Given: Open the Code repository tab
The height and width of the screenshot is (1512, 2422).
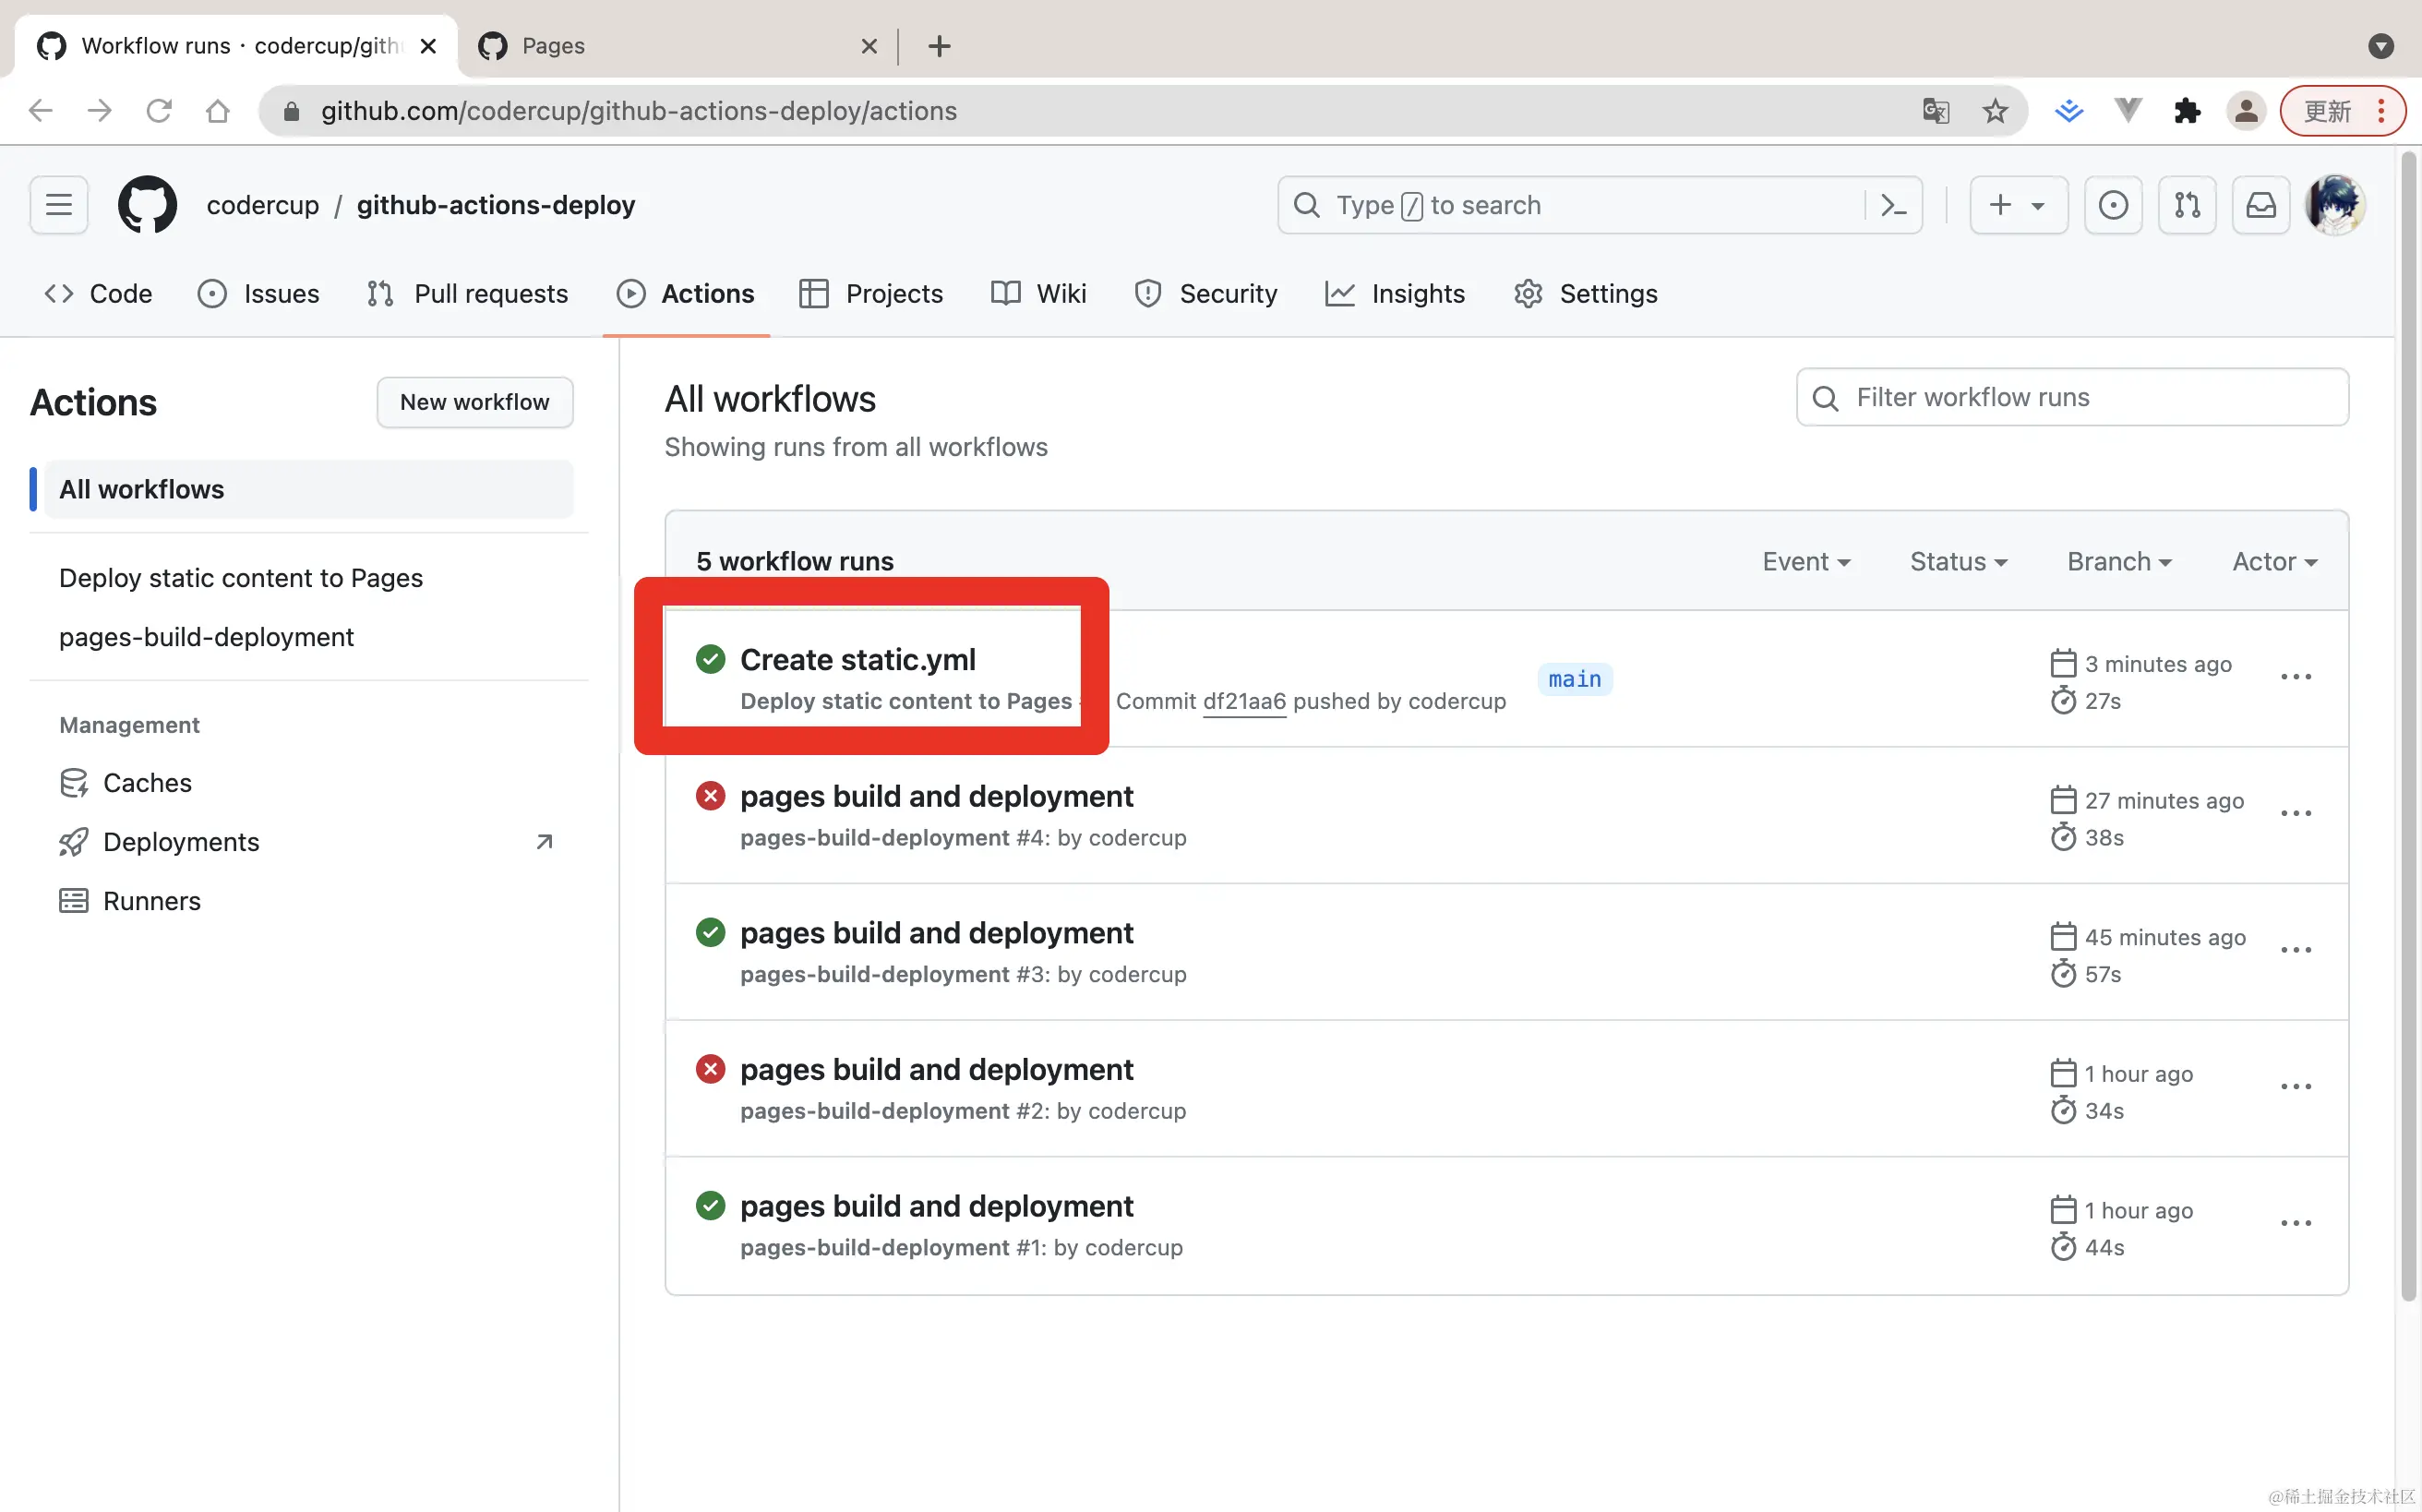Looking at the screenshot, I should click(x=98, y=293).
